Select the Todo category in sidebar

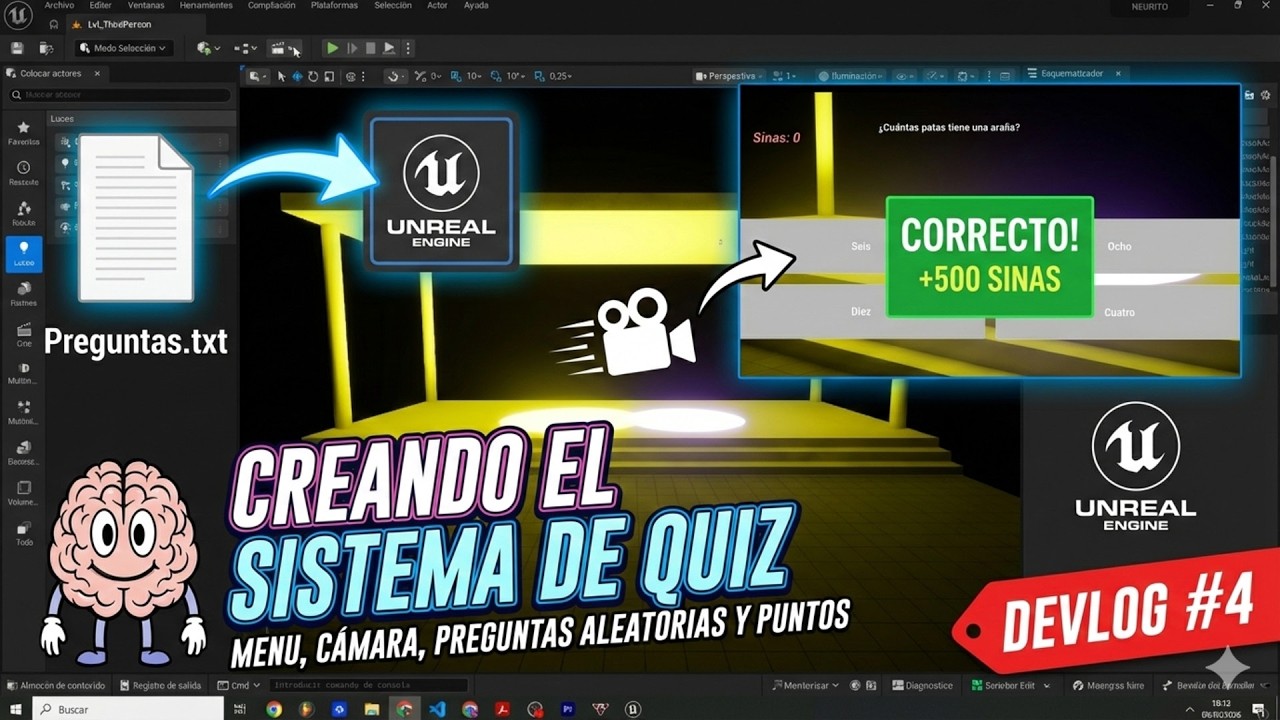click(24, 533)
